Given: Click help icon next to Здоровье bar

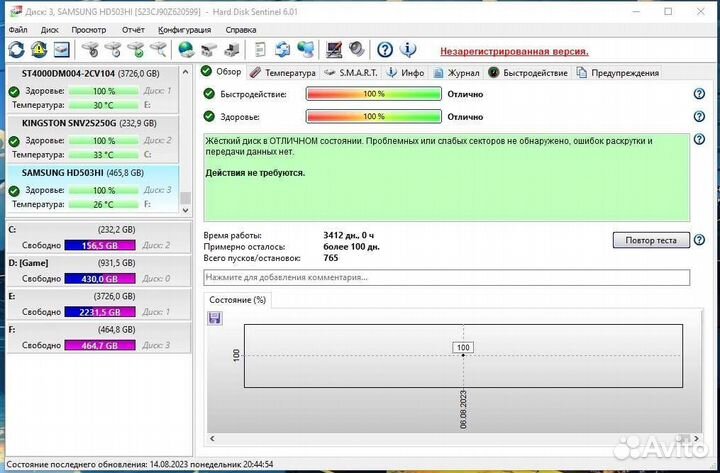Looking at the screenshot, I should [699, 116].
